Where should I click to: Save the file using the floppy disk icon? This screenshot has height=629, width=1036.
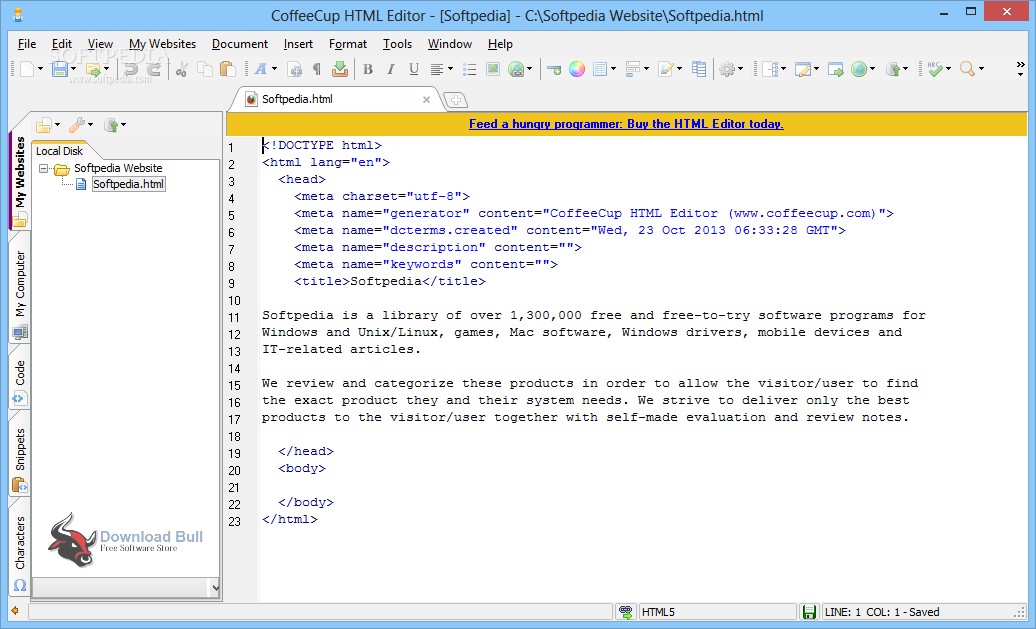(59, 69)
